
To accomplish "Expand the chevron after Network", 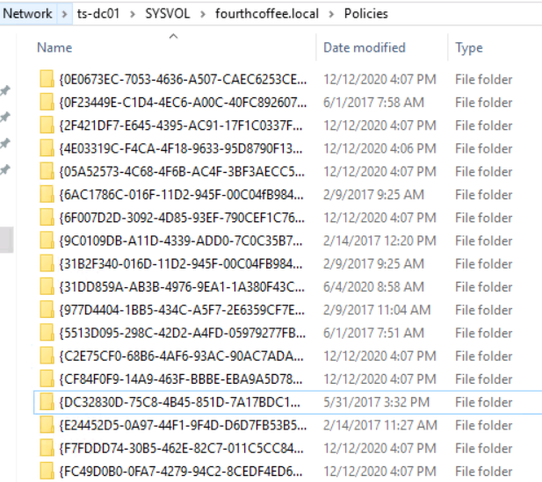I will click(x=64, y=14).
